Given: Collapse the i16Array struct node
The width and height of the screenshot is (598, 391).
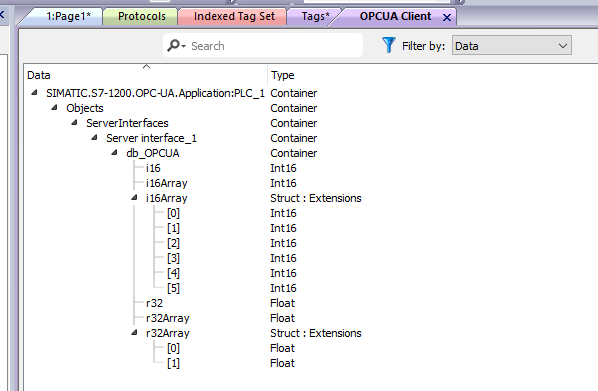Looking at the screenshot, I should [x=134, y=198].
